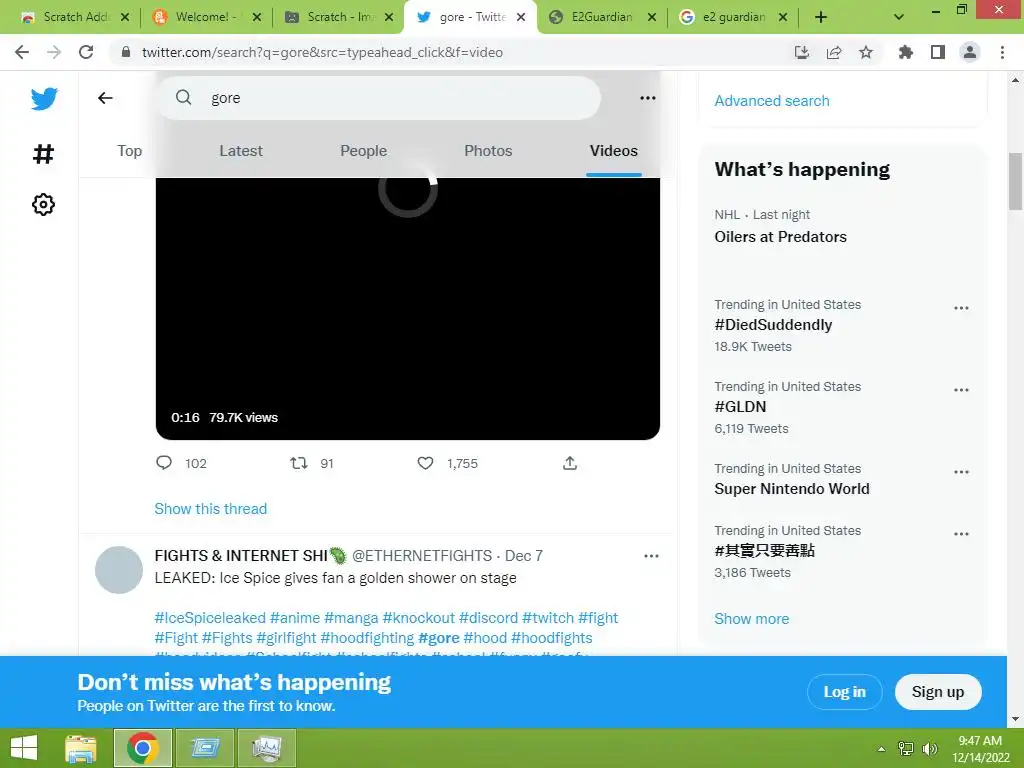Open Chrome three-dot menu
1024x768 pixels.
[x=1002, y=52]
